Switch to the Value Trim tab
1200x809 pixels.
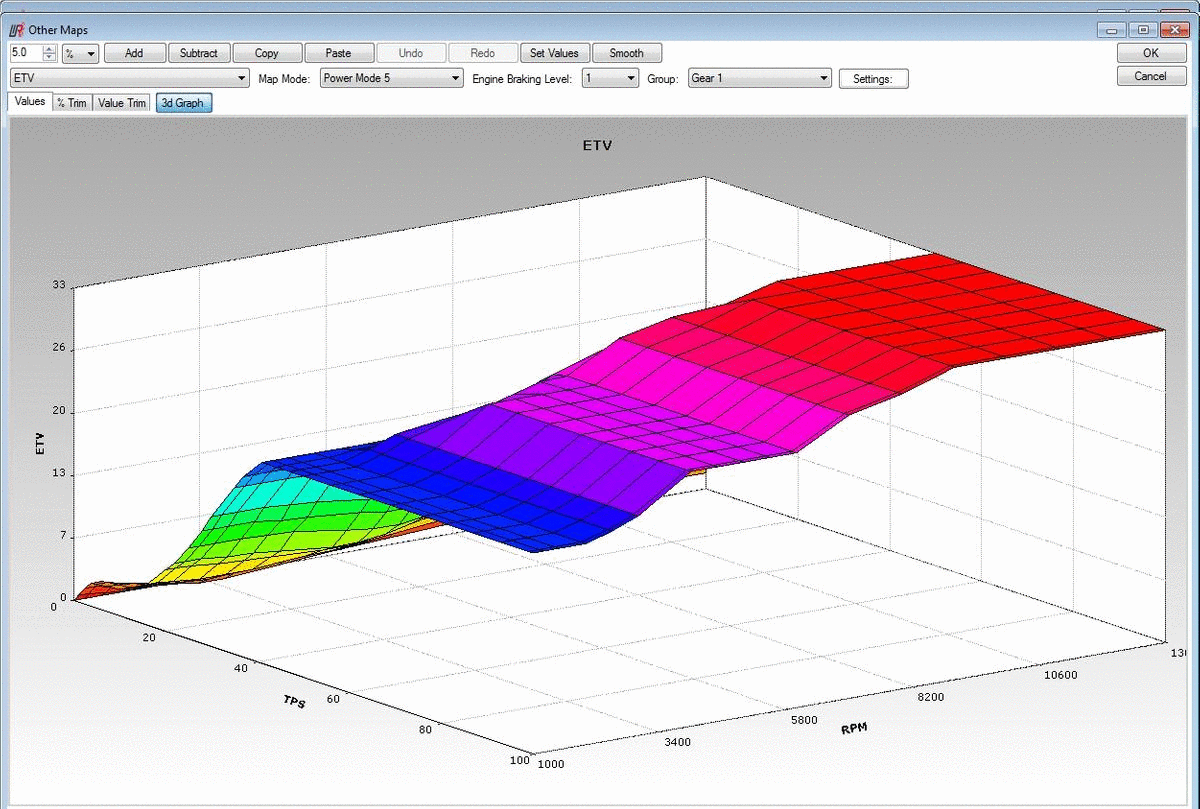pyautogui.click(x=122, y=103)
